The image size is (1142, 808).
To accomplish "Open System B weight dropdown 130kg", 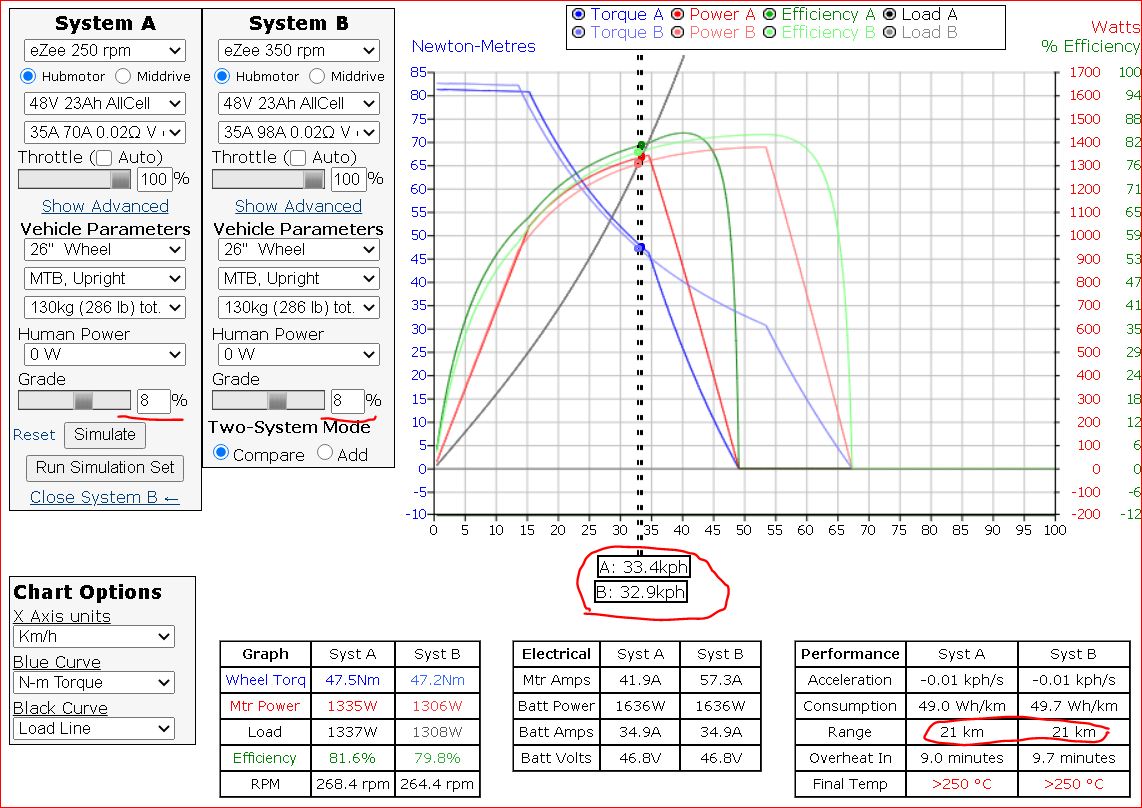I will pos(299,307).
